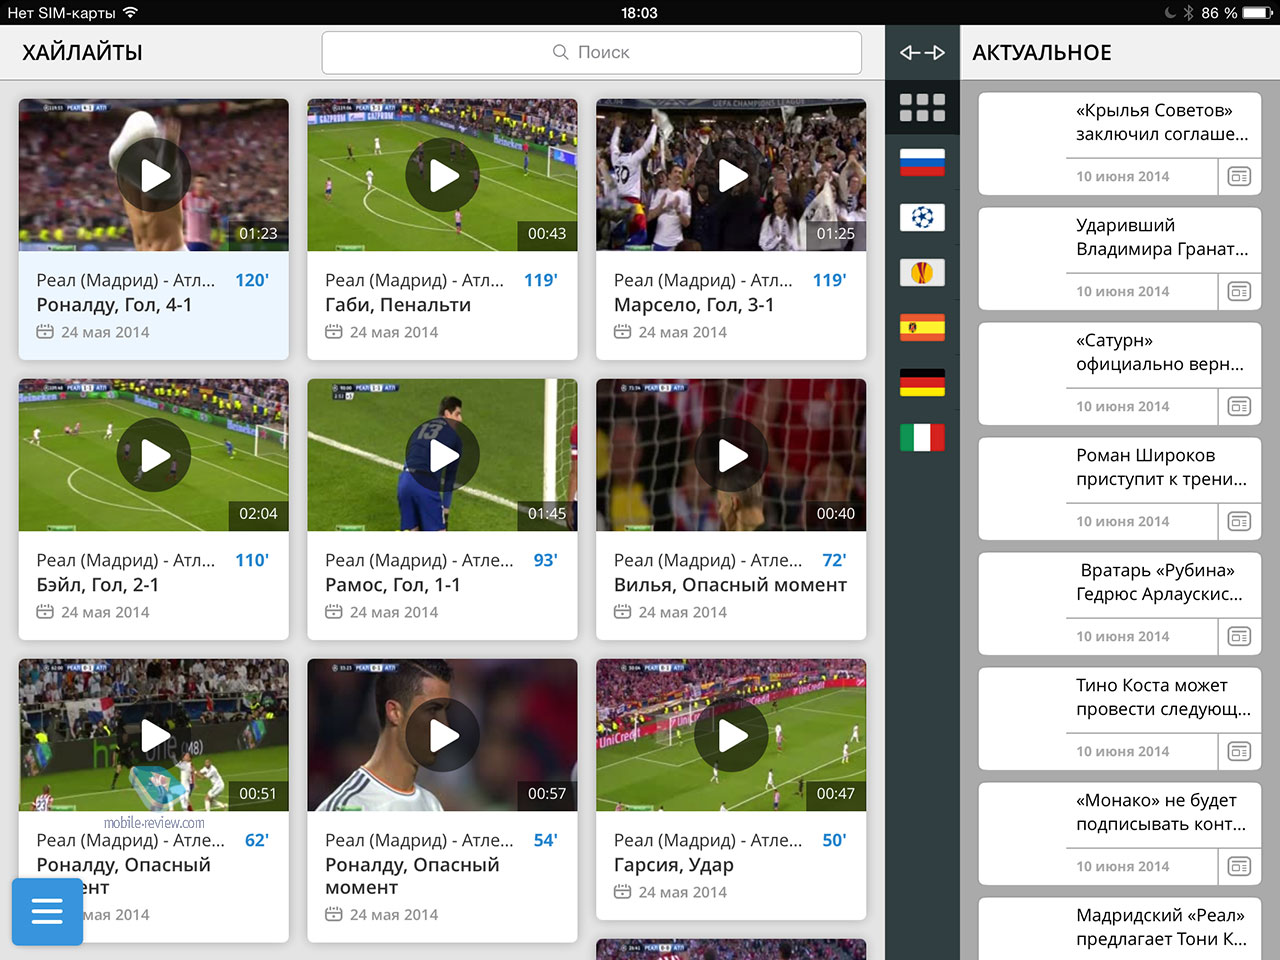This screenshot has width=1280, height=960.
Task: Select the Europa League icon
Action: pyautogui.click(x=922, y=272)
